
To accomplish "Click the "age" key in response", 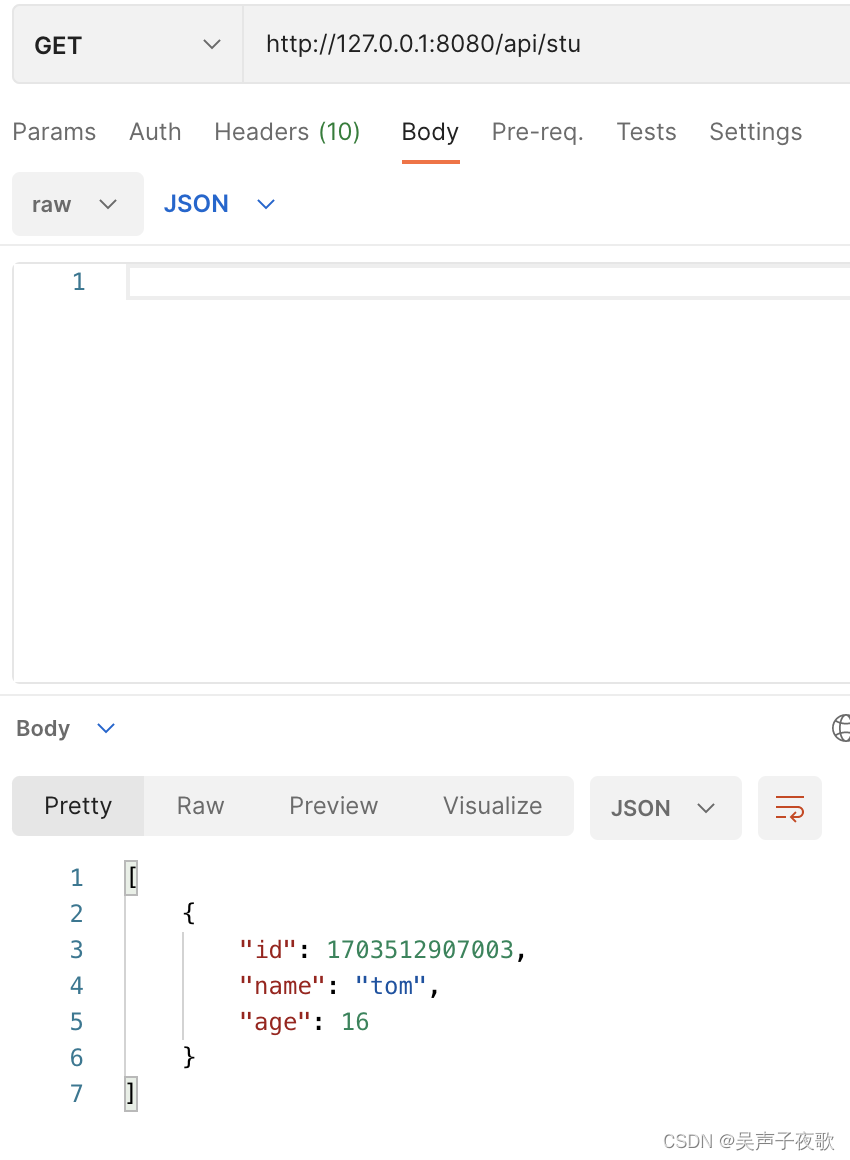I will (x=274, y=1022).
